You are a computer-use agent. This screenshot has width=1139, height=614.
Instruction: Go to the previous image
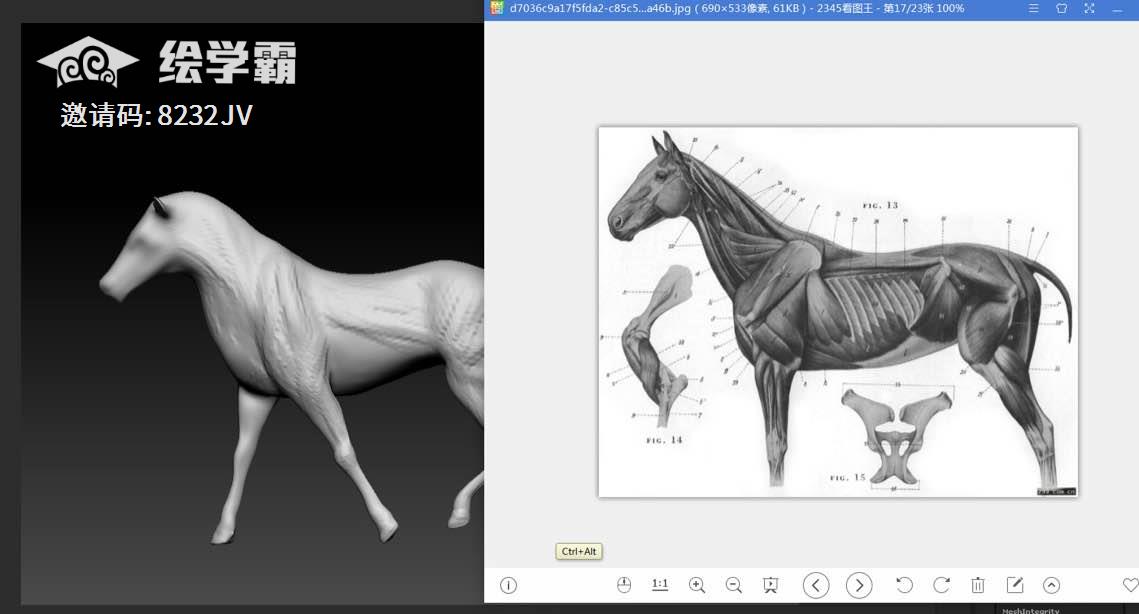[x=816, y=585]
